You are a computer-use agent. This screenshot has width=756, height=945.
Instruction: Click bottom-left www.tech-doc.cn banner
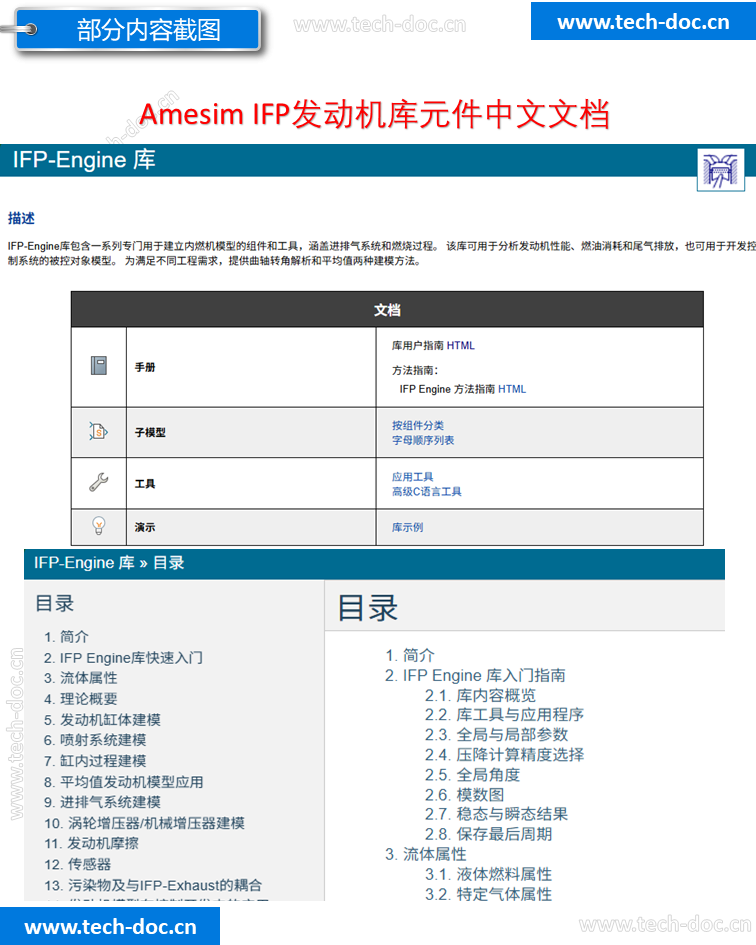coord(110,926)
